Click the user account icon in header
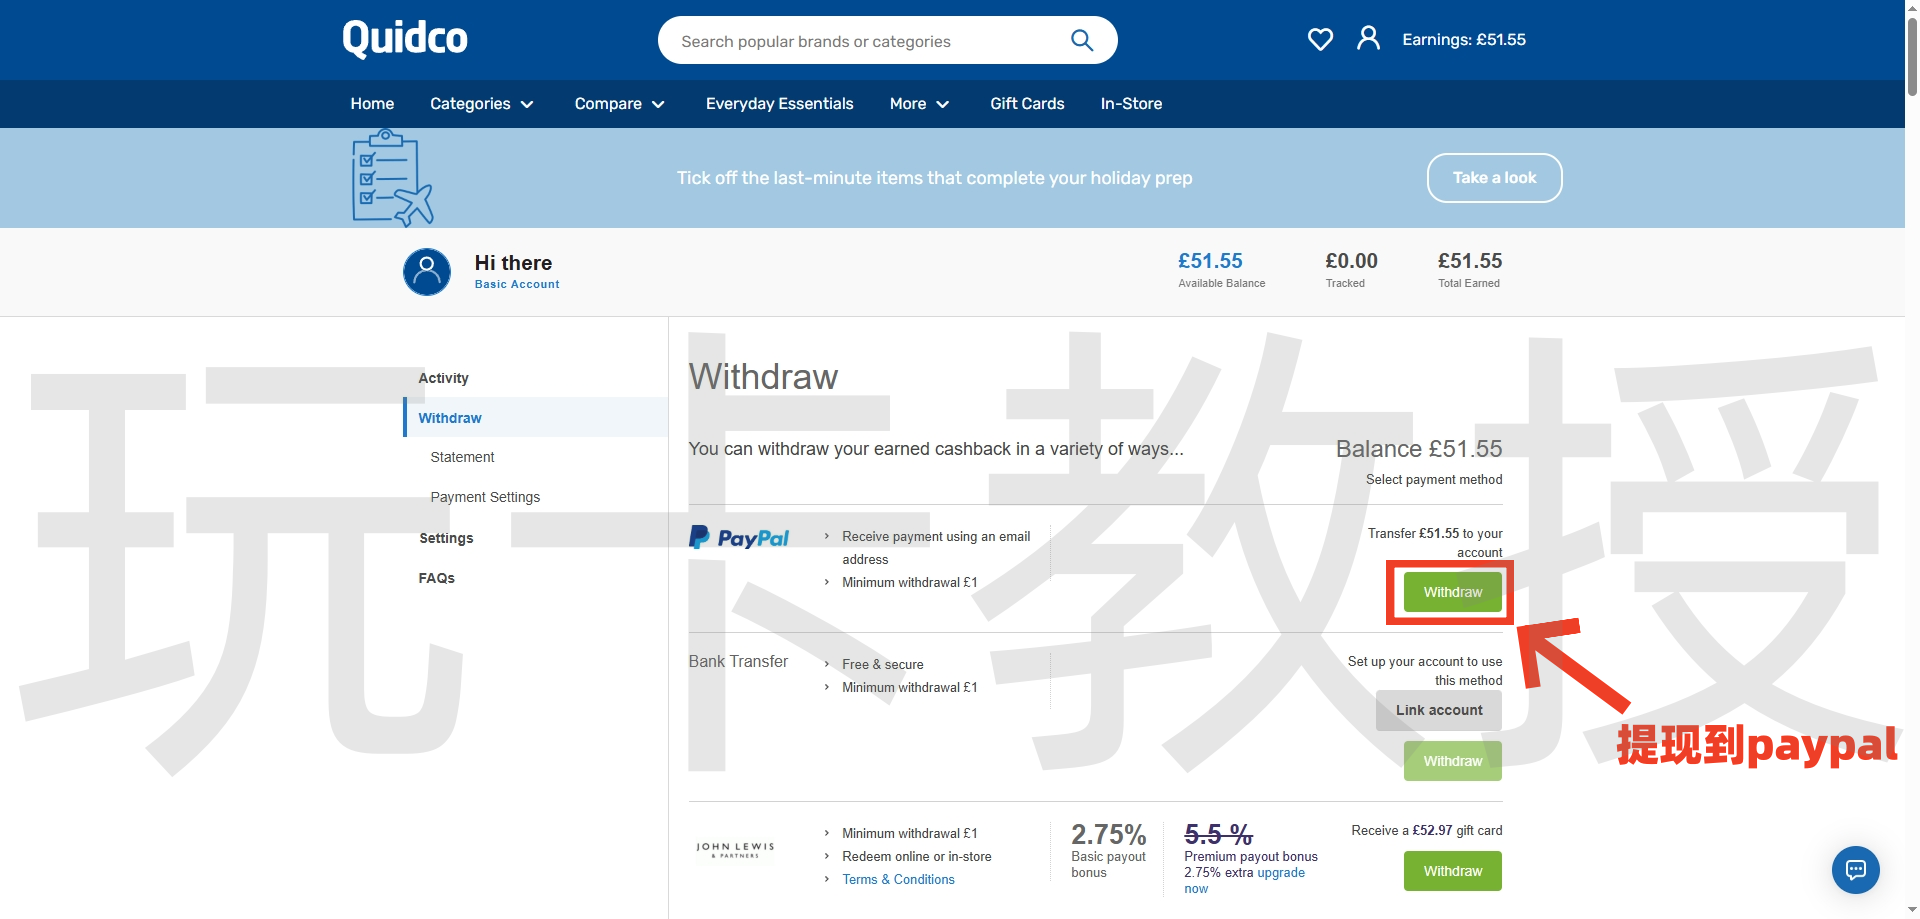 click(1368, 39)
